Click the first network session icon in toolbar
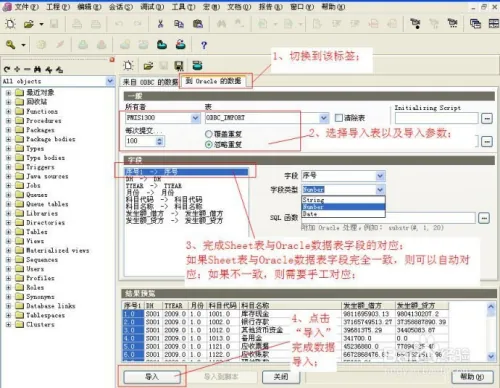 pyautogui.click(x=415, y=23)
